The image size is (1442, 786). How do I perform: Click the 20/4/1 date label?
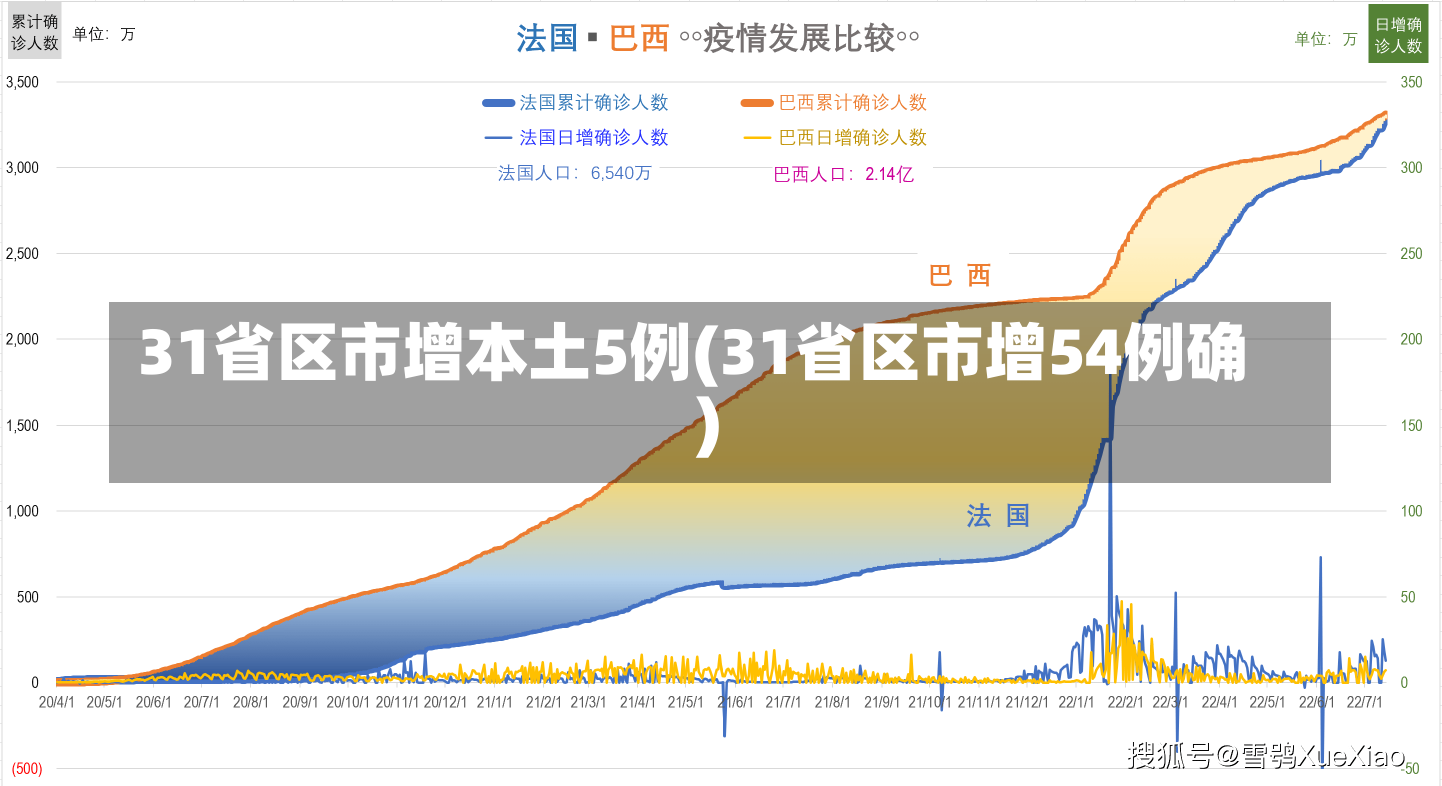point(56,702)
